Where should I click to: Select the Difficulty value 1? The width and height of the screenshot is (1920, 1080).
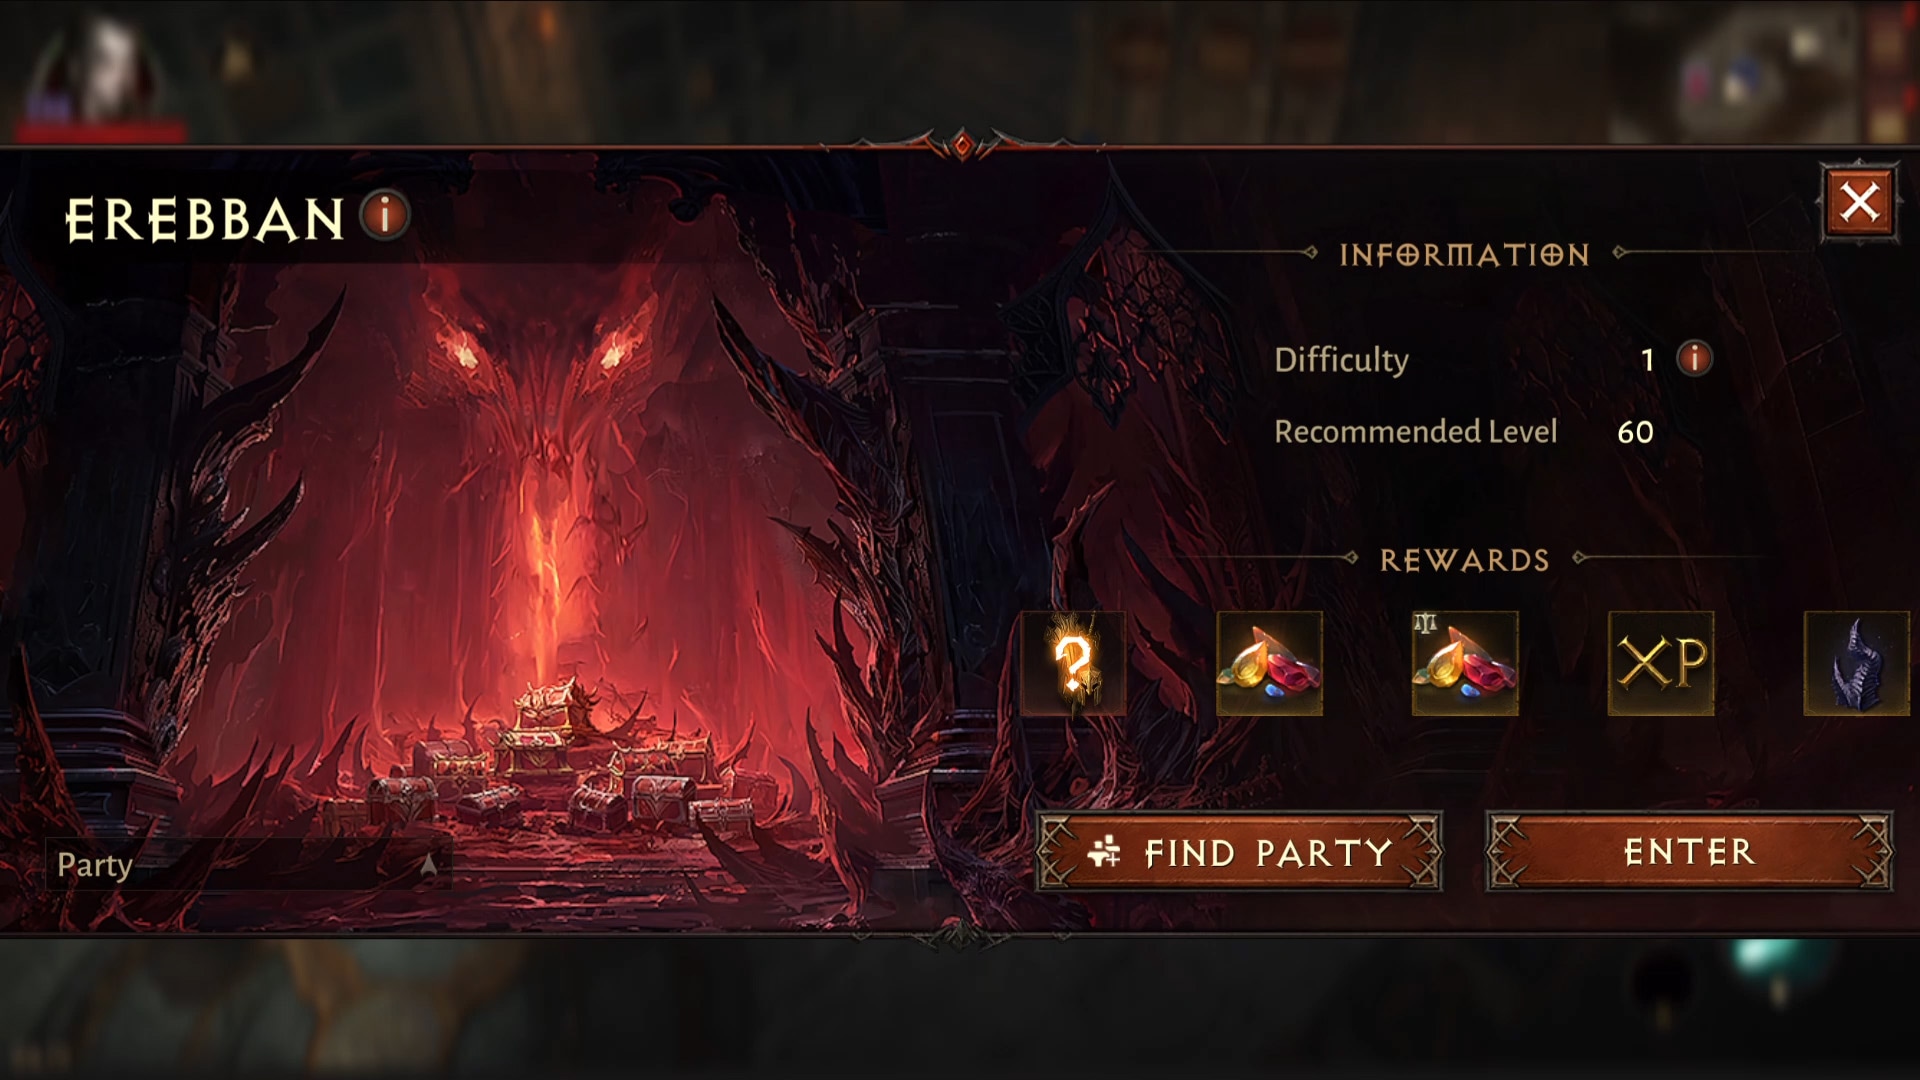point(1647,360)
